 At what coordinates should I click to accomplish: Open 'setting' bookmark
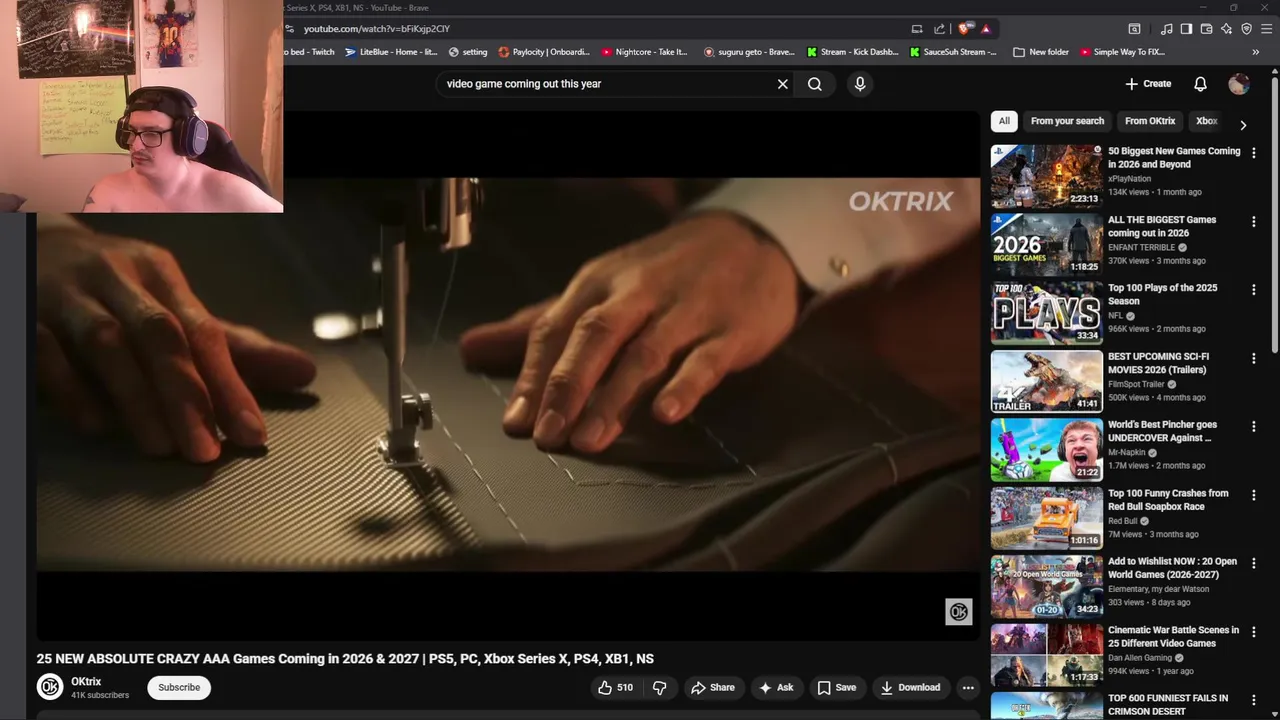pos(468,52)
